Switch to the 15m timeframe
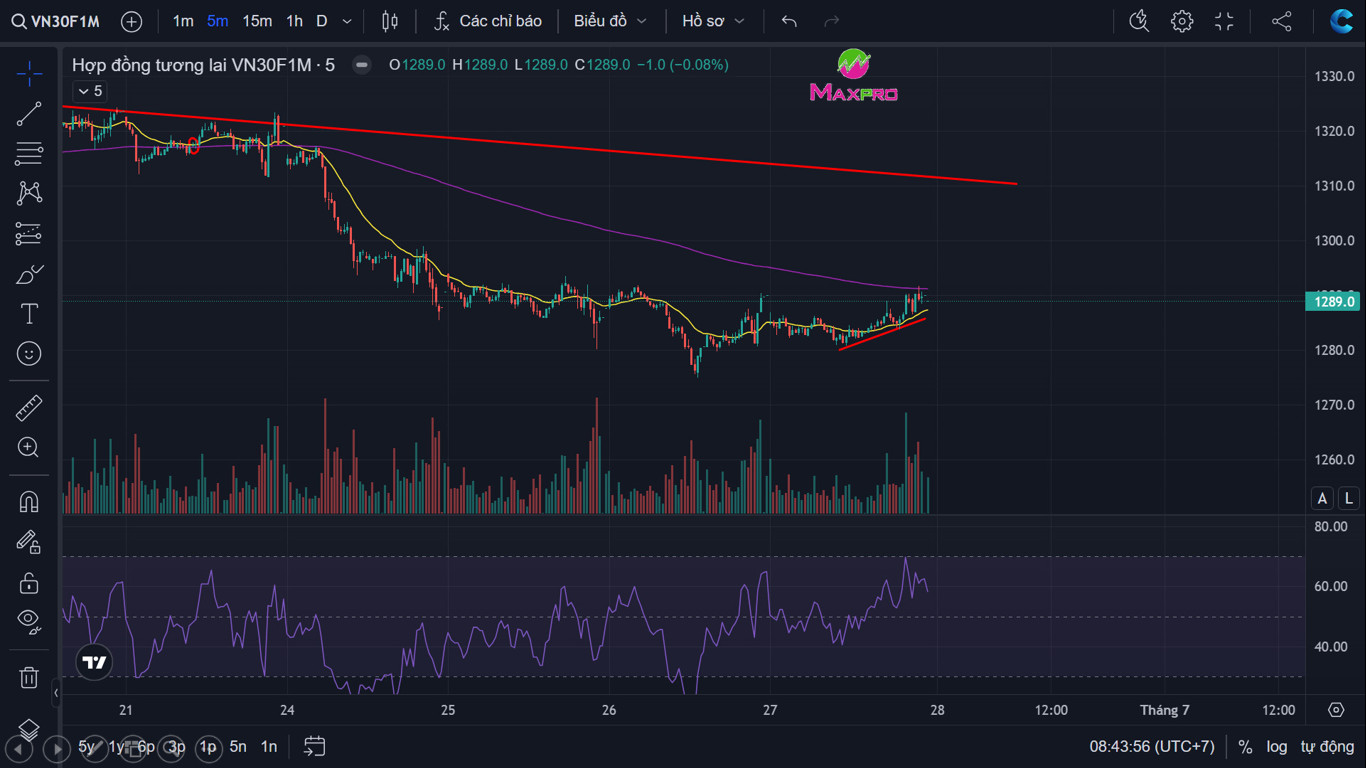 pyautogui.click(x=257, y=21)
